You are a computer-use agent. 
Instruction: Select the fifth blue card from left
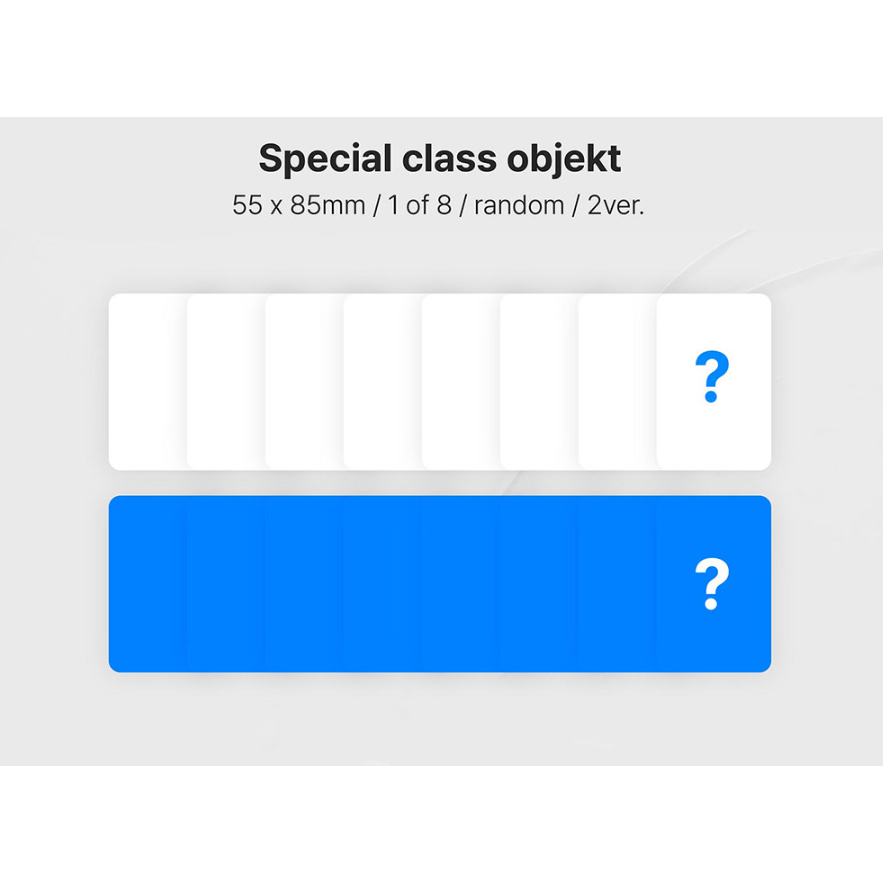pos(460,585)
